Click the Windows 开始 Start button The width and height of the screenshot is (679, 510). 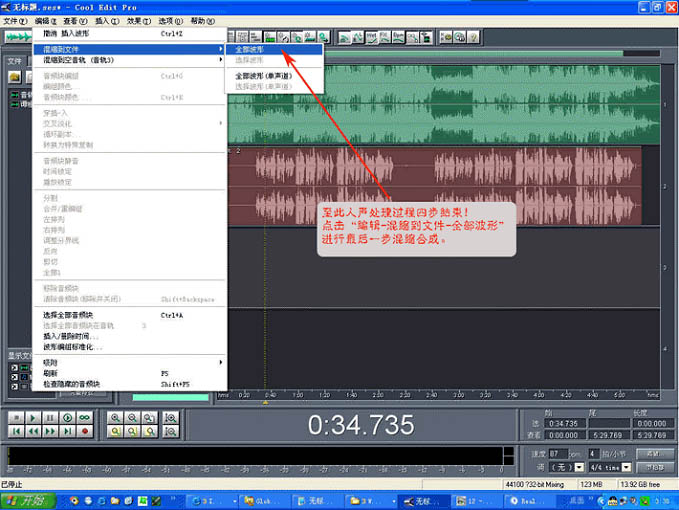[x=29, y=501]
